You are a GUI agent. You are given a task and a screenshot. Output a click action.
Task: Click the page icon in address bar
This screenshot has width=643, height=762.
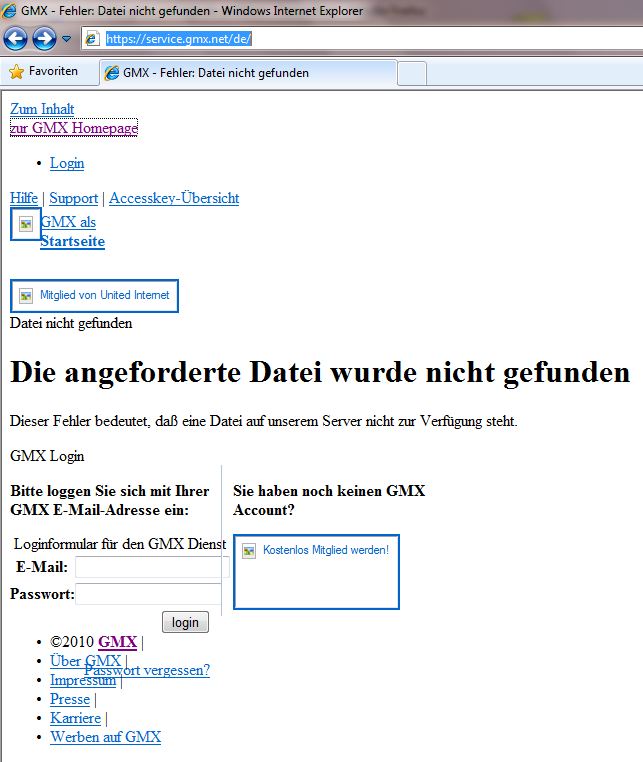(x=92, y=38)
